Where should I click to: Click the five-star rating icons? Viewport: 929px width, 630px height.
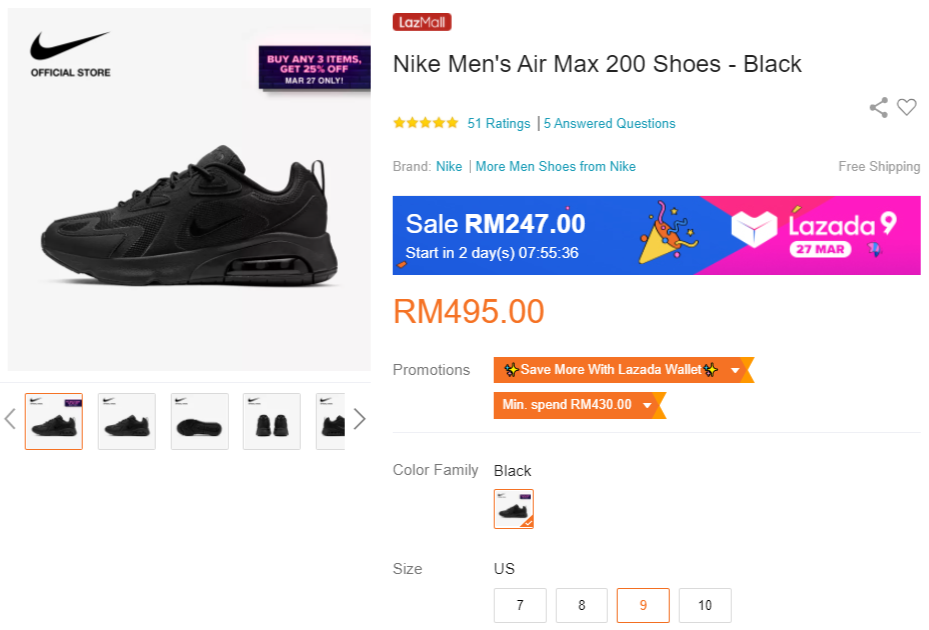pyautogui.click(x=426, y=123)
